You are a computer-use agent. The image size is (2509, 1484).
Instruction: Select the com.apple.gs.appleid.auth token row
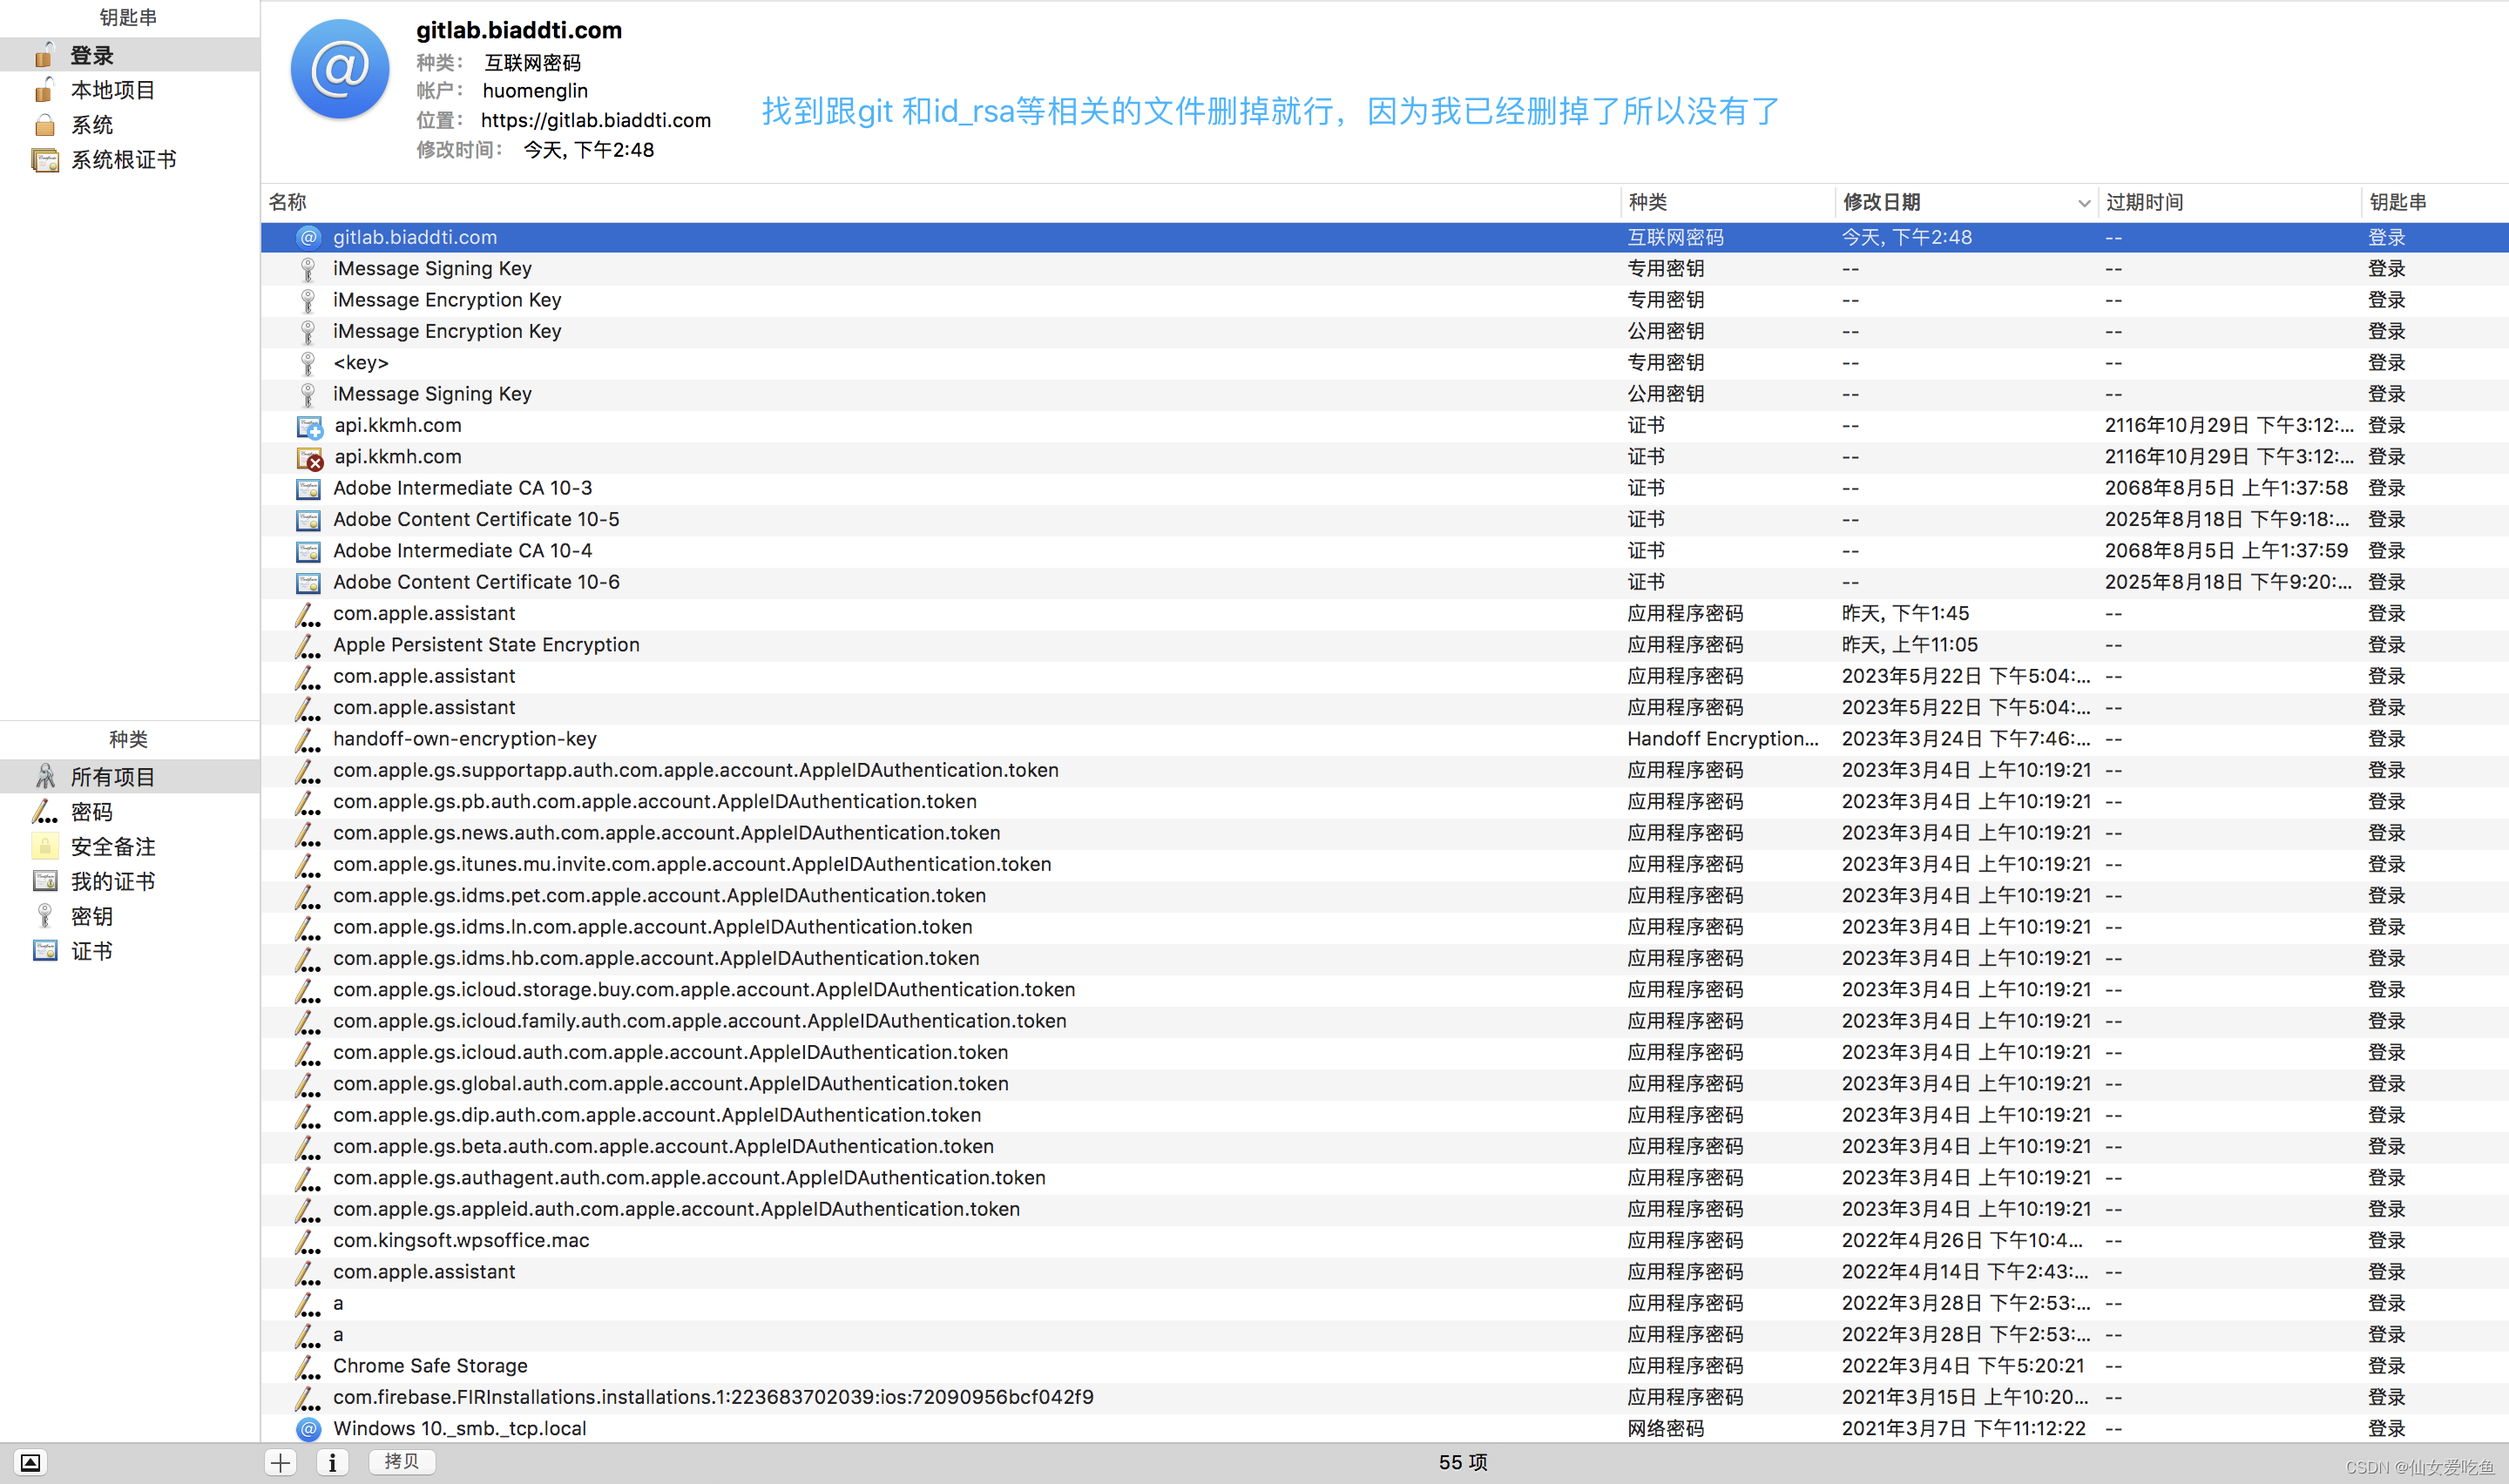[1385, 1210]
